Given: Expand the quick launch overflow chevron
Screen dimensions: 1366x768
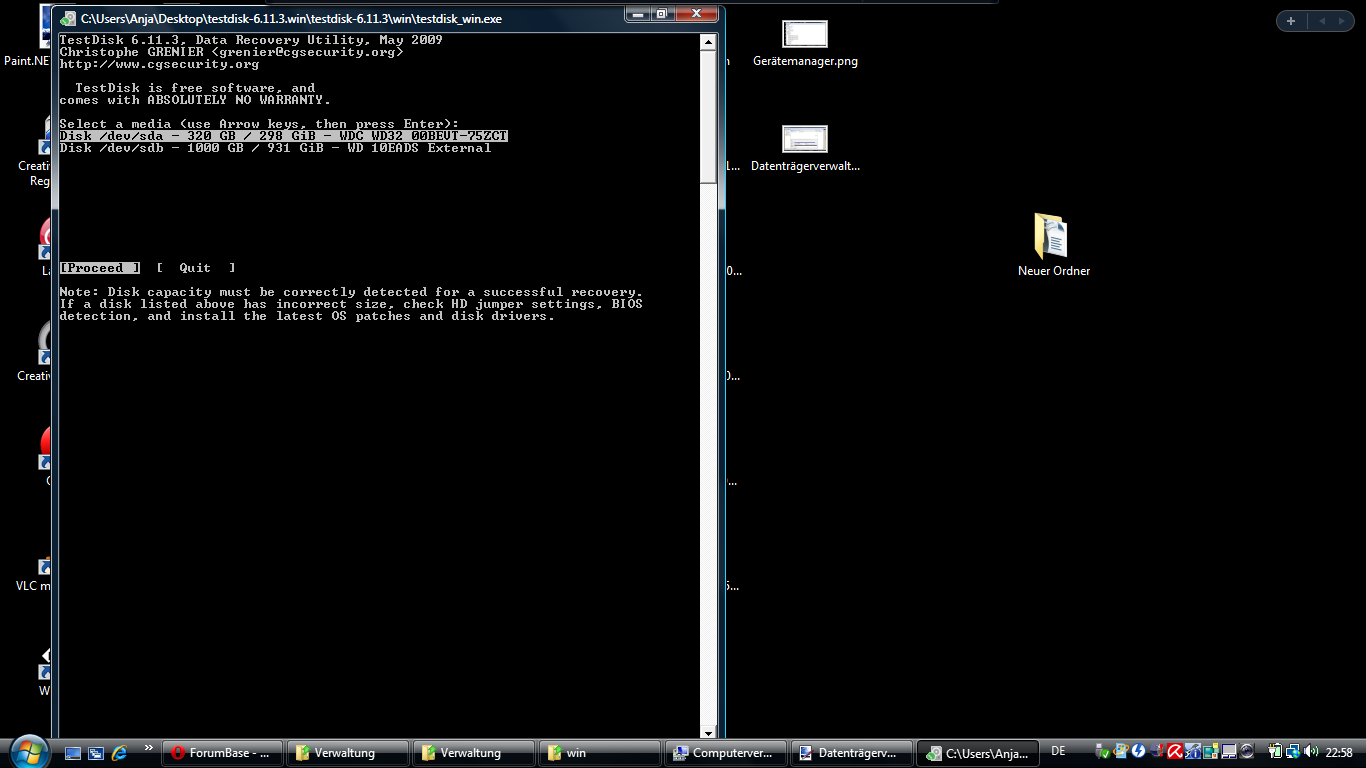Looking at the screenshot, I should 149,748.
